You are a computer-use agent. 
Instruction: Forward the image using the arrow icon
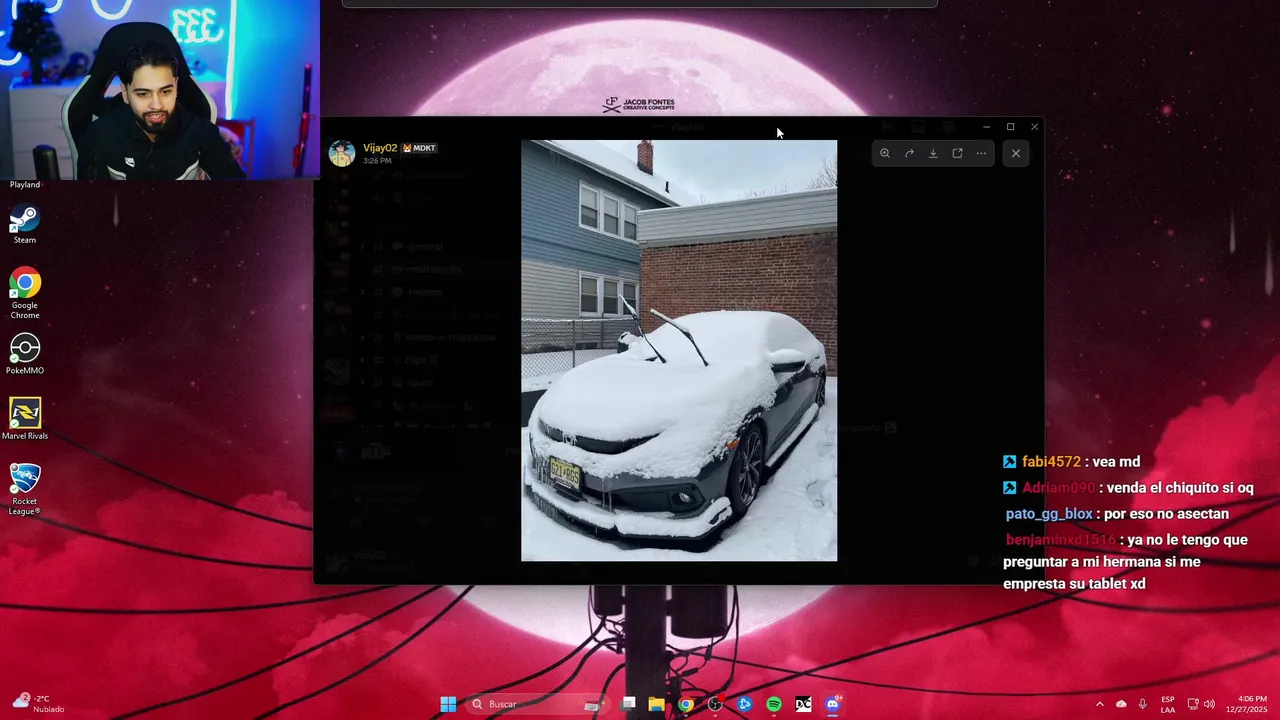[x=909, y=153]
